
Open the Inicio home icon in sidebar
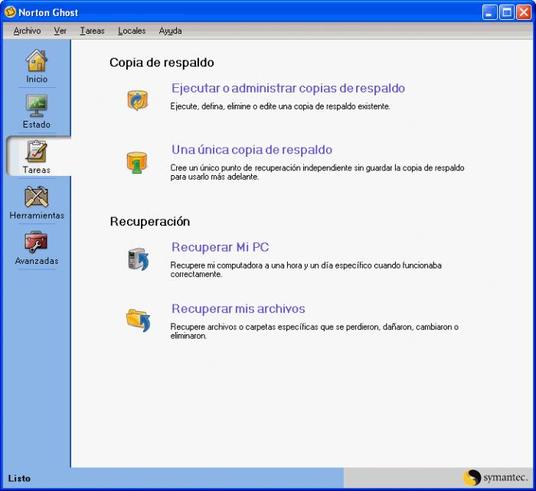tap(37, 61)
